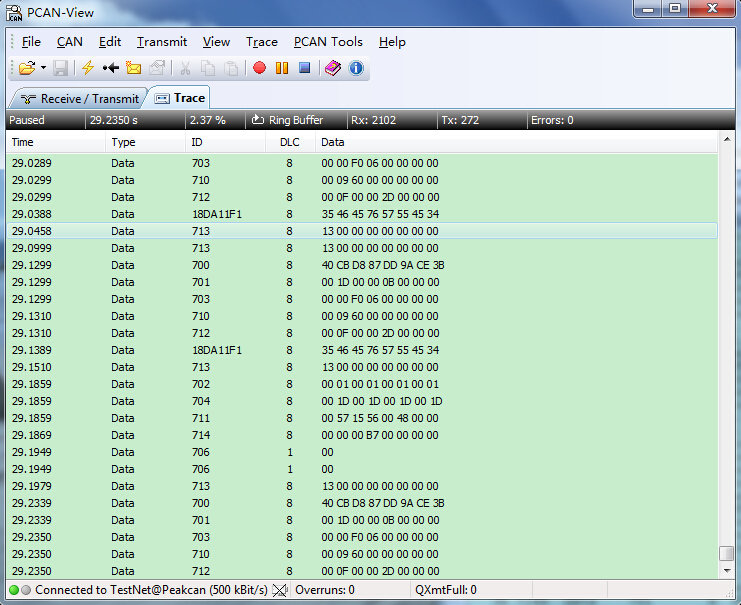Open the PCAN Tools menu
The image size is (741, 605).
coord(328,42)
